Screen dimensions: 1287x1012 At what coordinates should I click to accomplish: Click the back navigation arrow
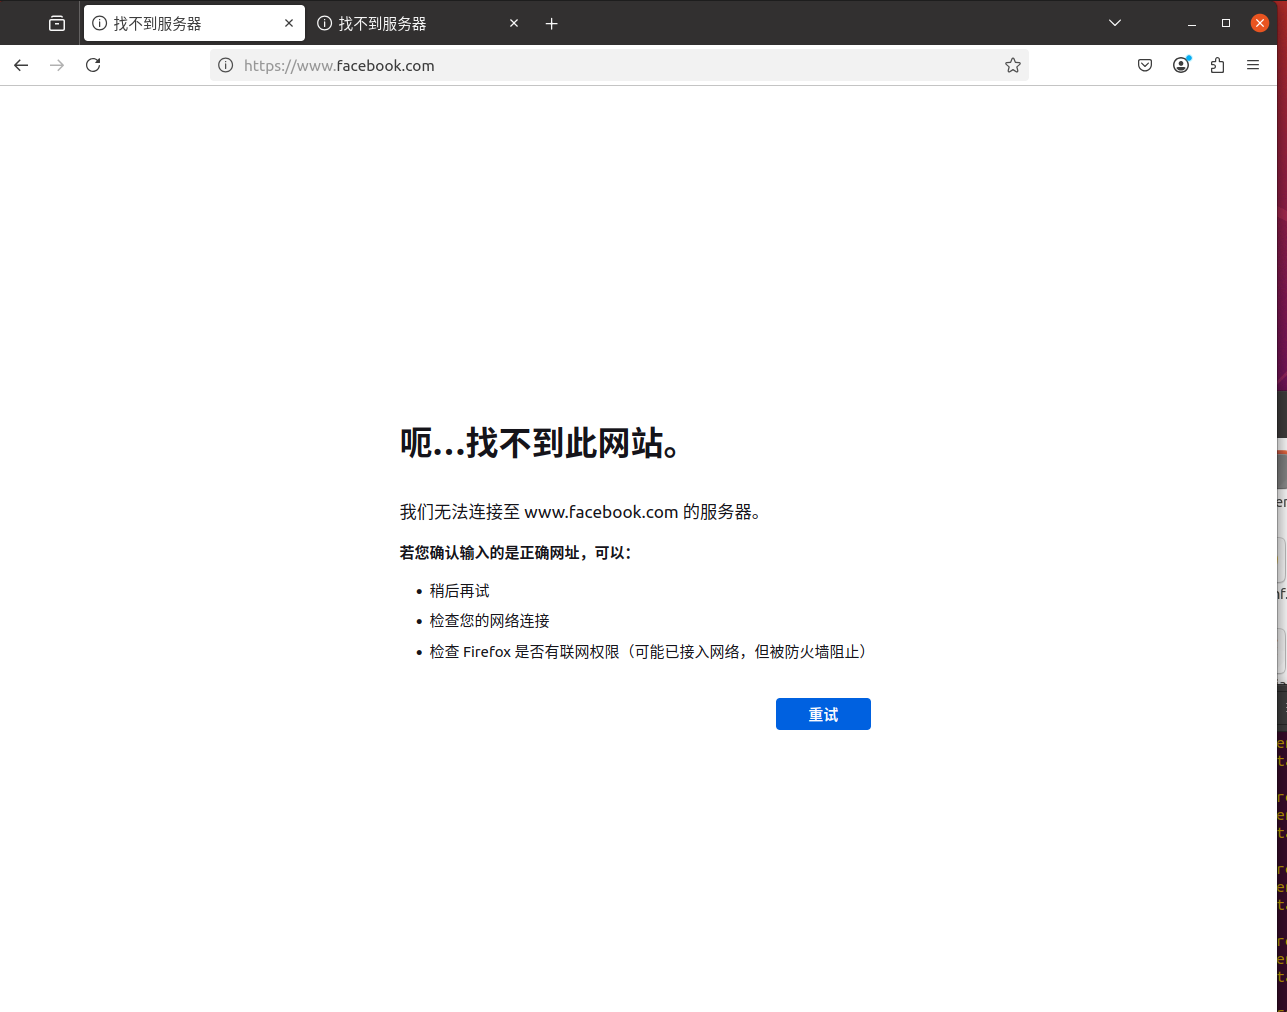21,65
